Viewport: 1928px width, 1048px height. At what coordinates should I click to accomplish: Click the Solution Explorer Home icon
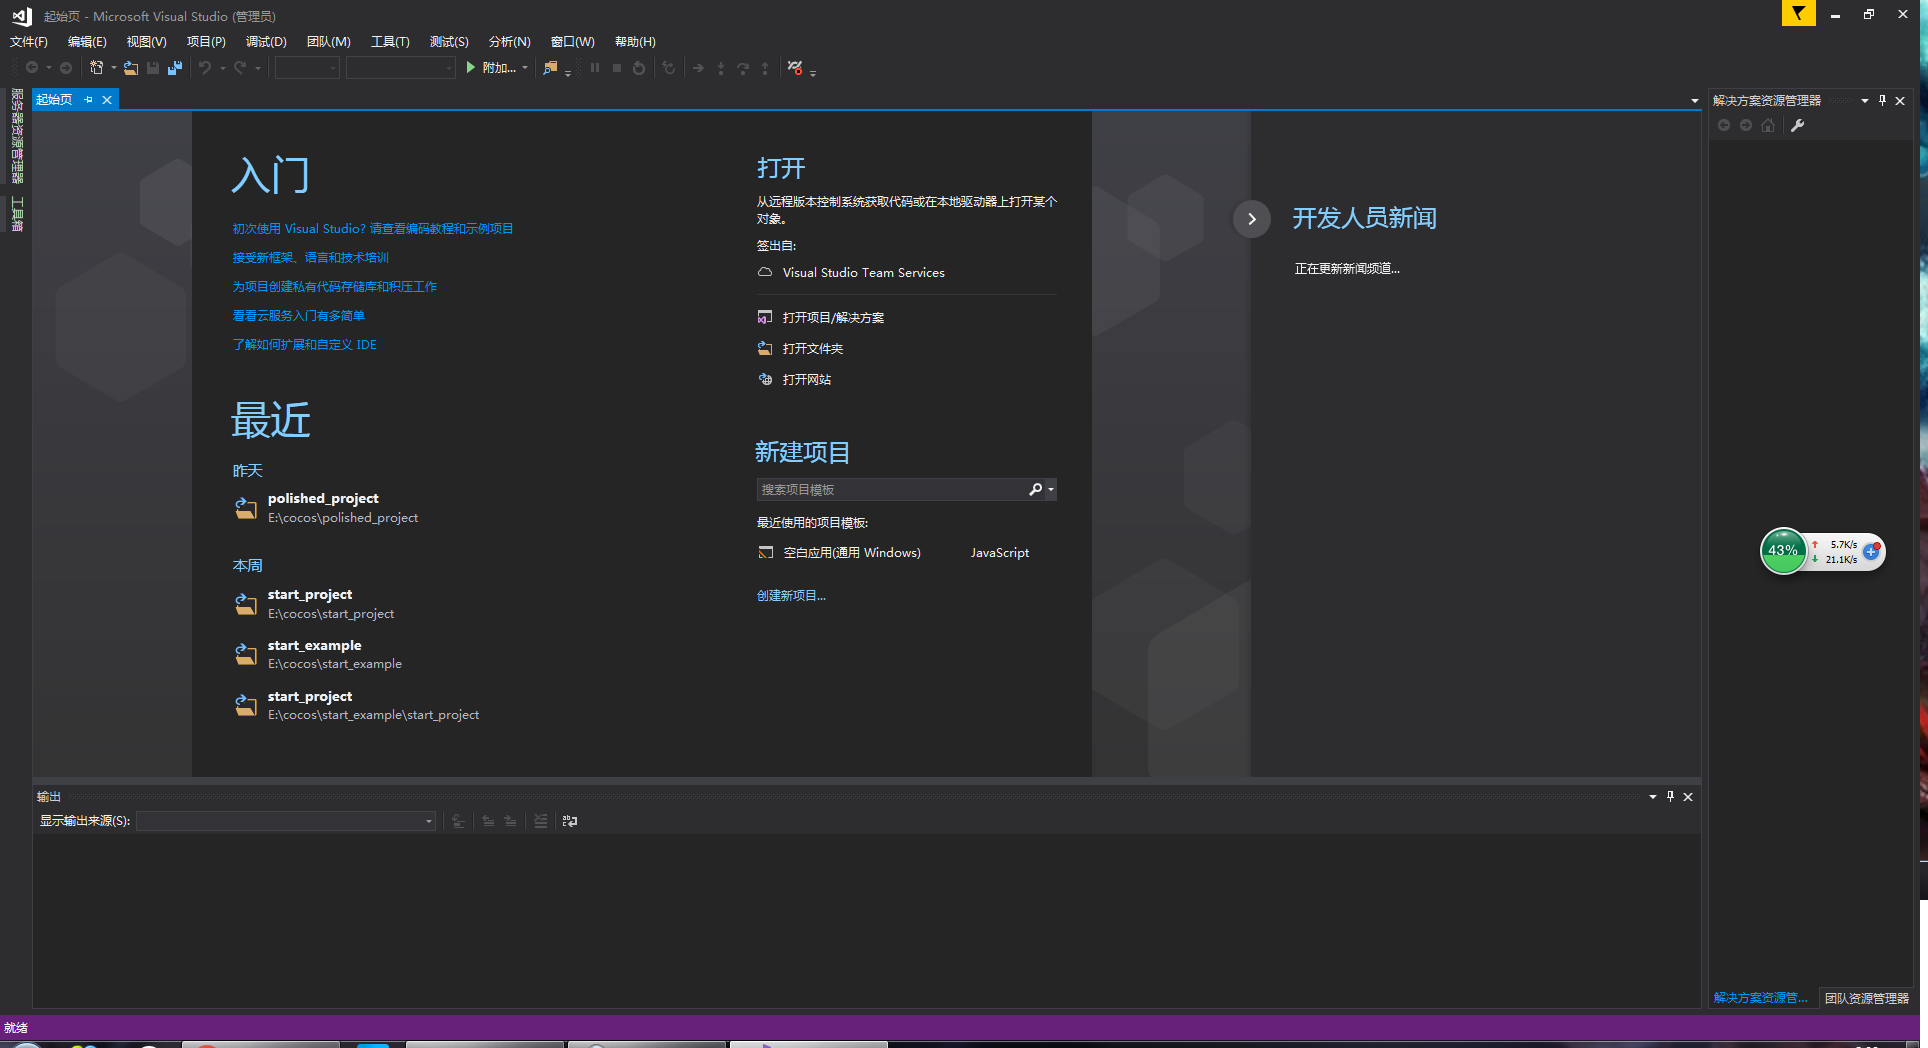(1768, 125)
